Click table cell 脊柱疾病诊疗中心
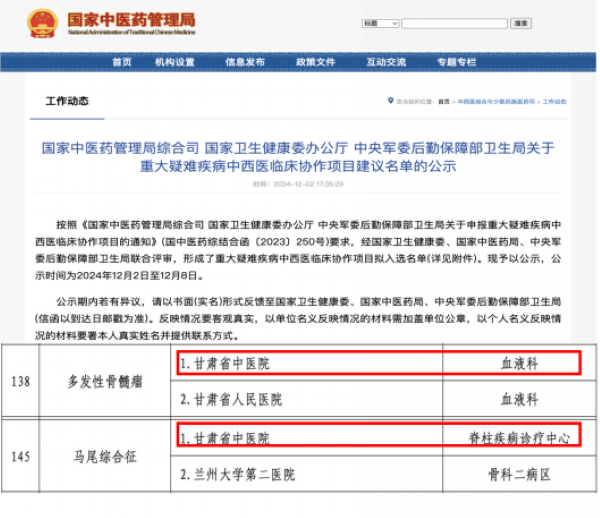Viewport: 600px width, 518px height. pyautogui.click(x=519, y=438)
